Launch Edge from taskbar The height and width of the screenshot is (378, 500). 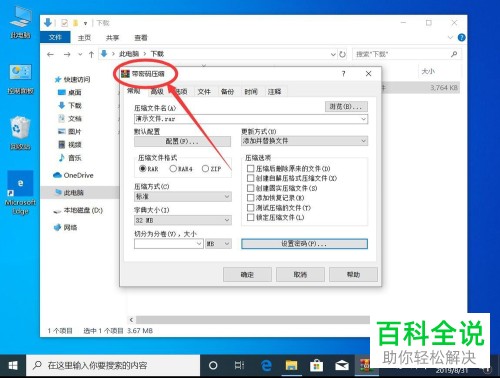266,366
